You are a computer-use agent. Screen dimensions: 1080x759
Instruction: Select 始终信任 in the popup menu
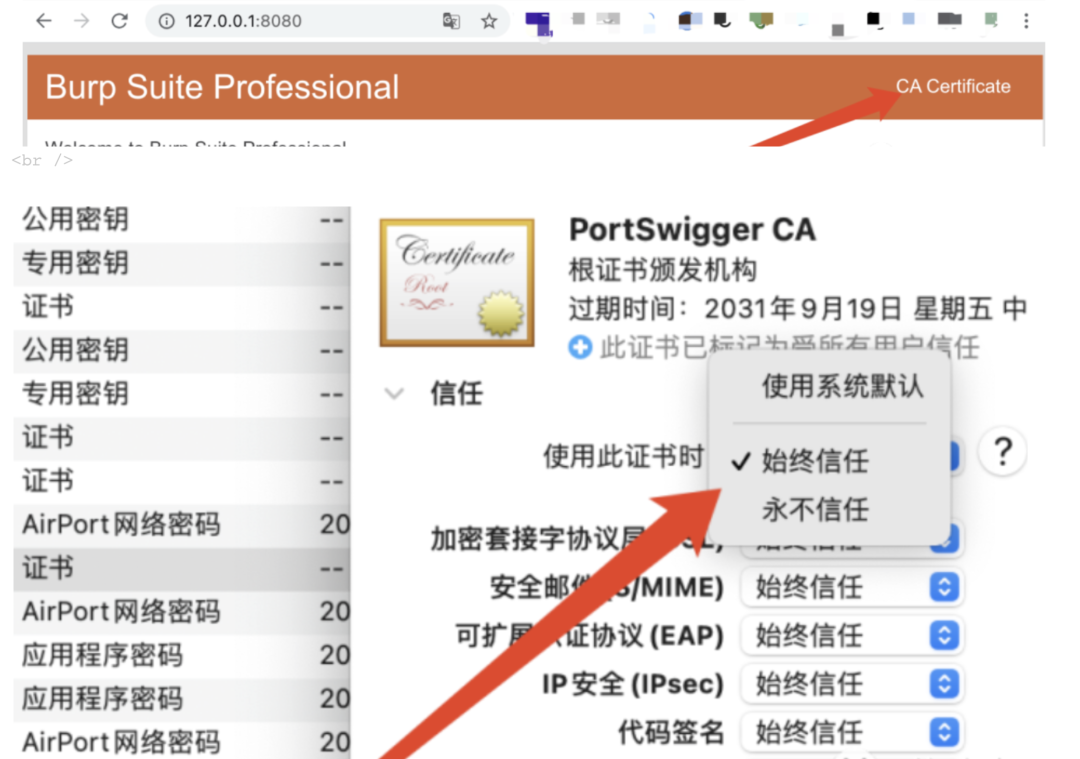coord(815,461)
